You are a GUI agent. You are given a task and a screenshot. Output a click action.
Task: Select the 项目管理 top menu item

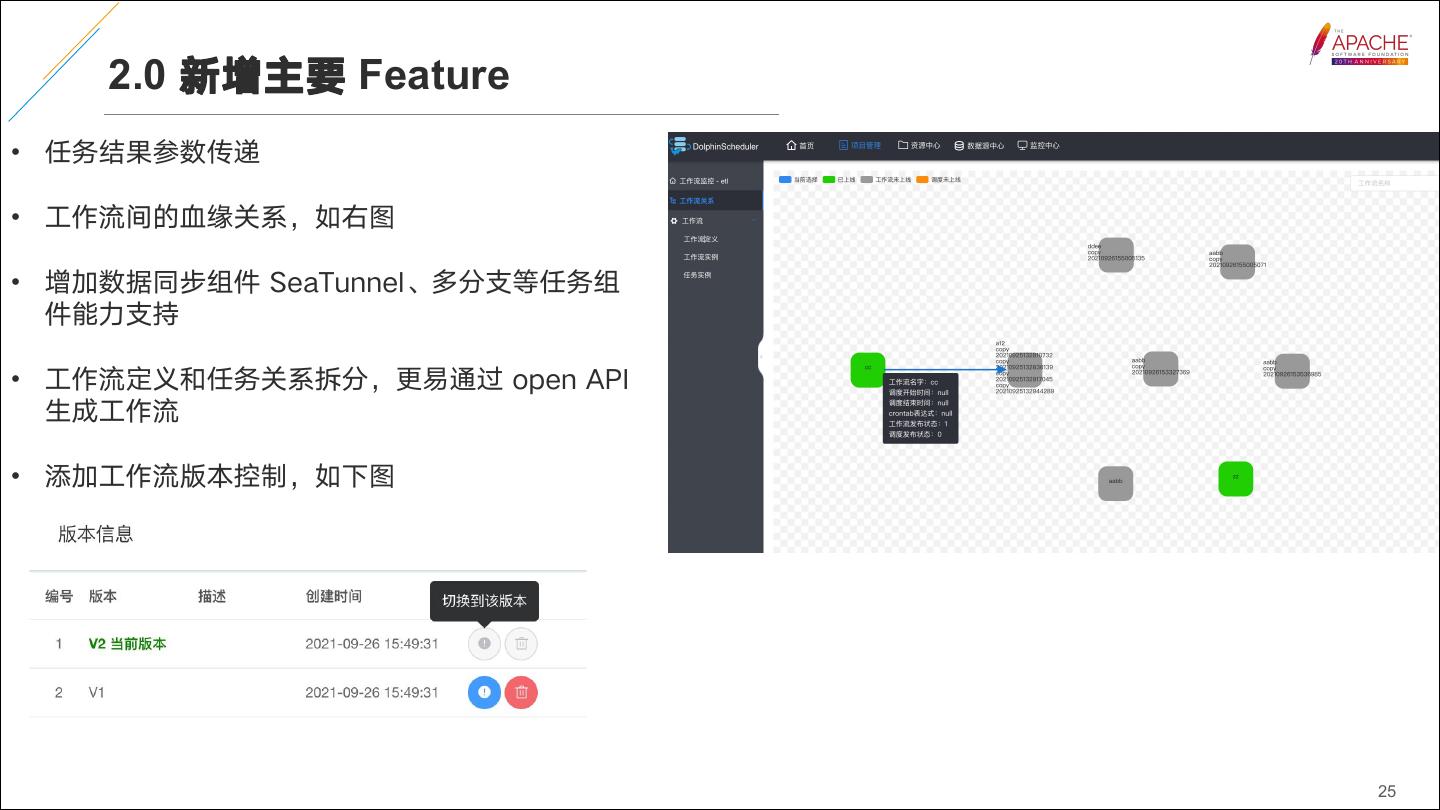[x=860, y=146]
